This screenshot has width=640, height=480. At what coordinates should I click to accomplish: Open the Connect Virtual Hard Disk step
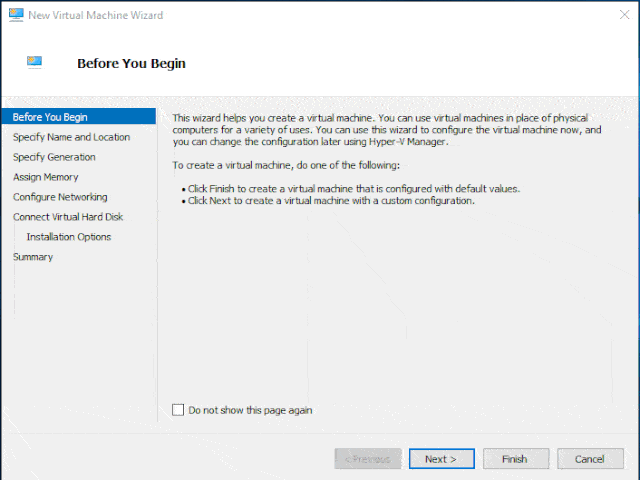[x=68, y=217]
